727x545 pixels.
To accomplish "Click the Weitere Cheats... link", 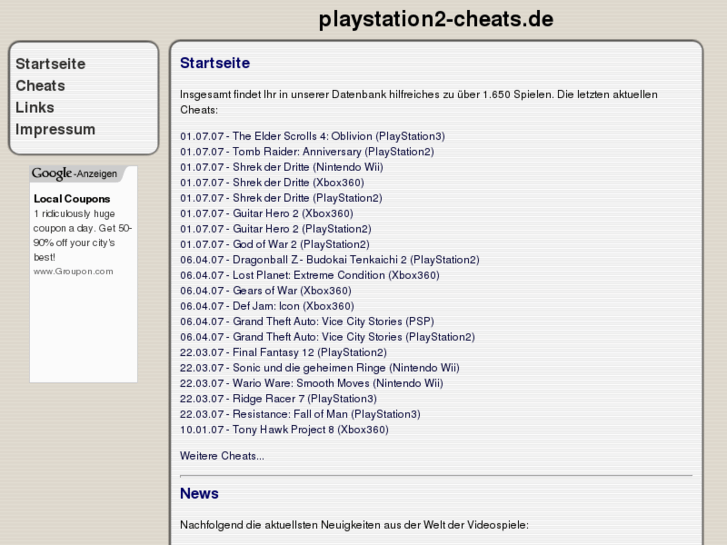I will coord(222,456).
